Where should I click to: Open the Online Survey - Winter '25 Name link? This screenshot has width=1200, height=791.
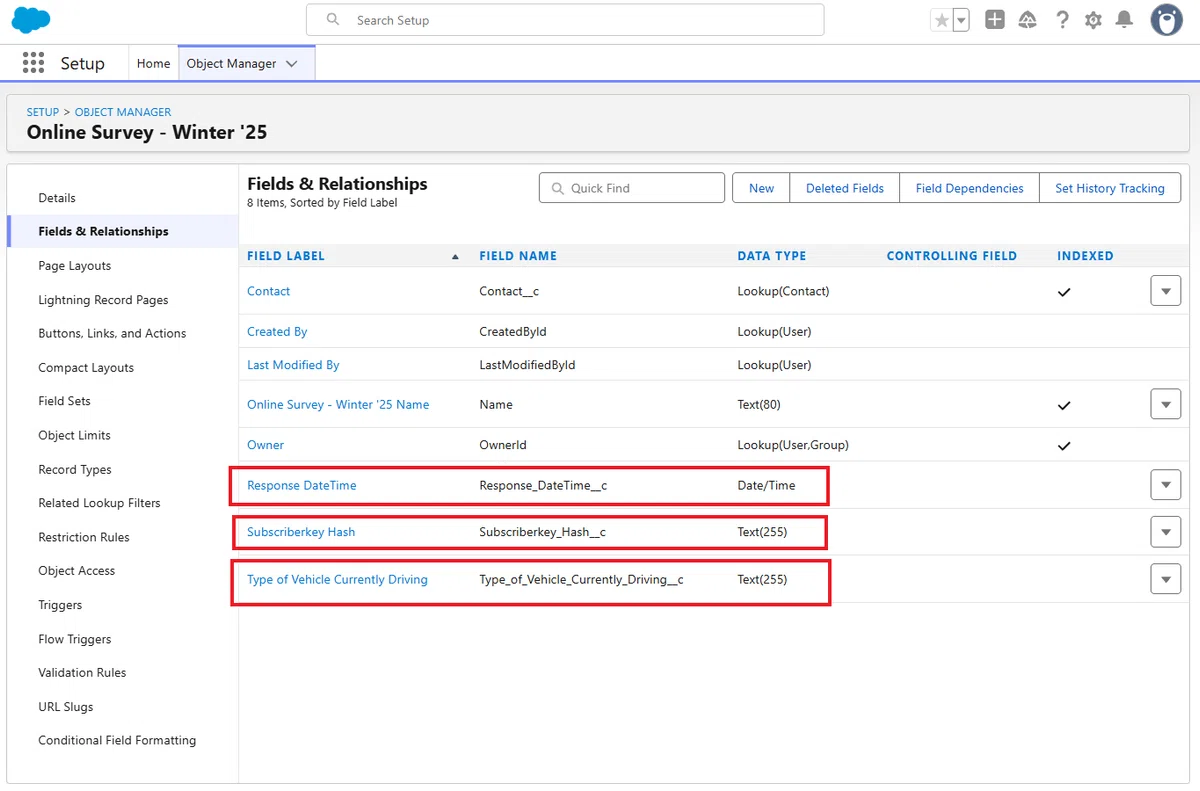[338, 405]
